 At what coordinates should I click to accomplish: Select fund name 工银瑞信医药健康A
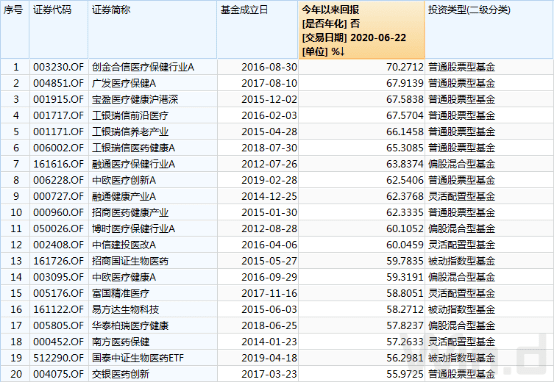(134, 148)
